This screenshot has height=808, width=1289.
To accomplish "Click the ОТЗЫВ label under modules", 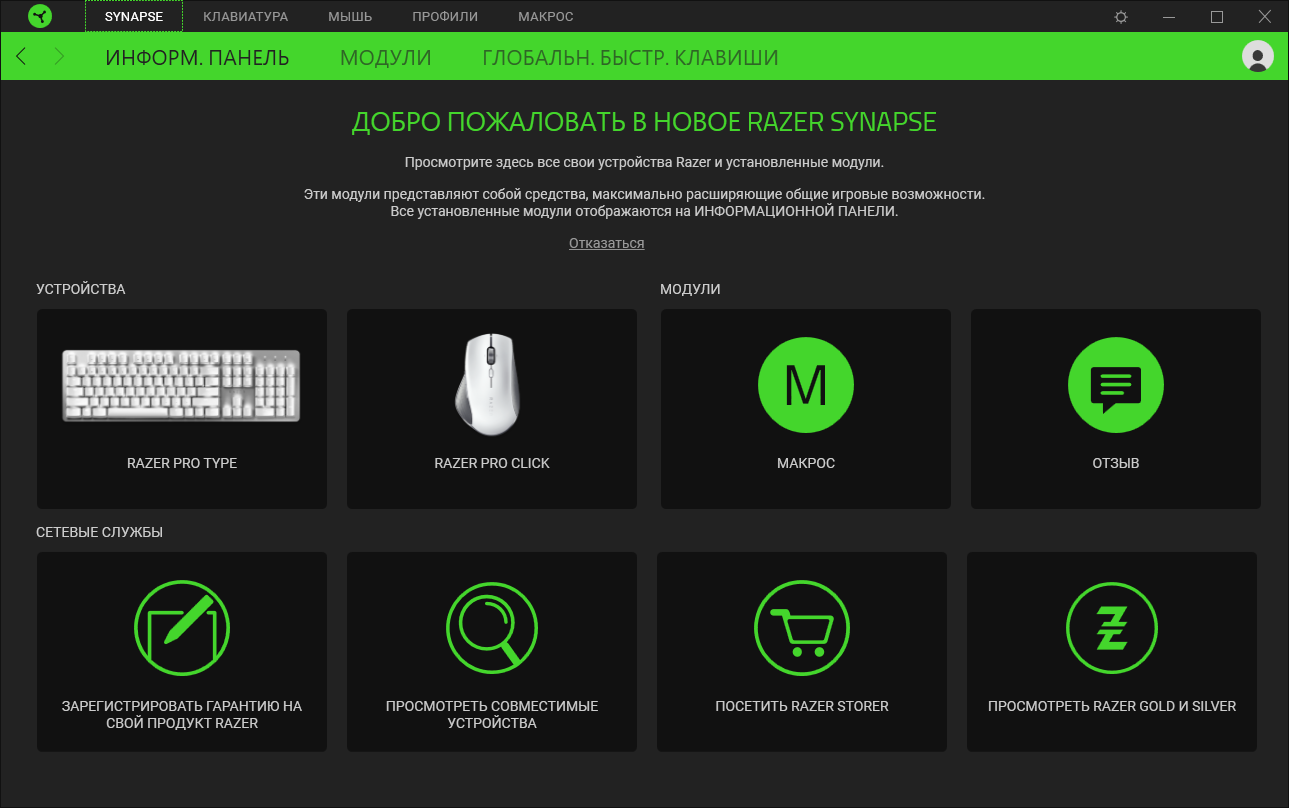I will [x=1116, y=463].
